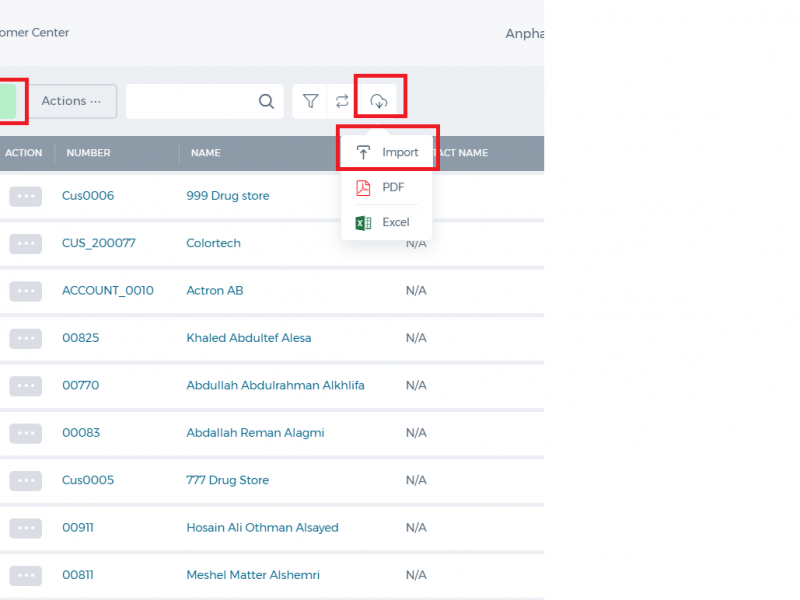Open customer number Cus0005

[88, 480]
